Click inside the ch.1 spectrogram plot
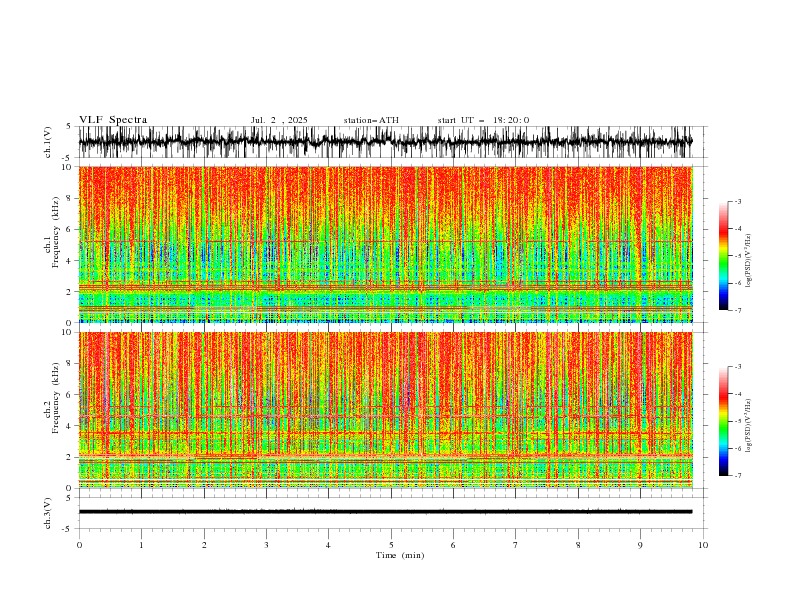The width and height of the screenshot is (792, 612). click(x=385, y=244)
